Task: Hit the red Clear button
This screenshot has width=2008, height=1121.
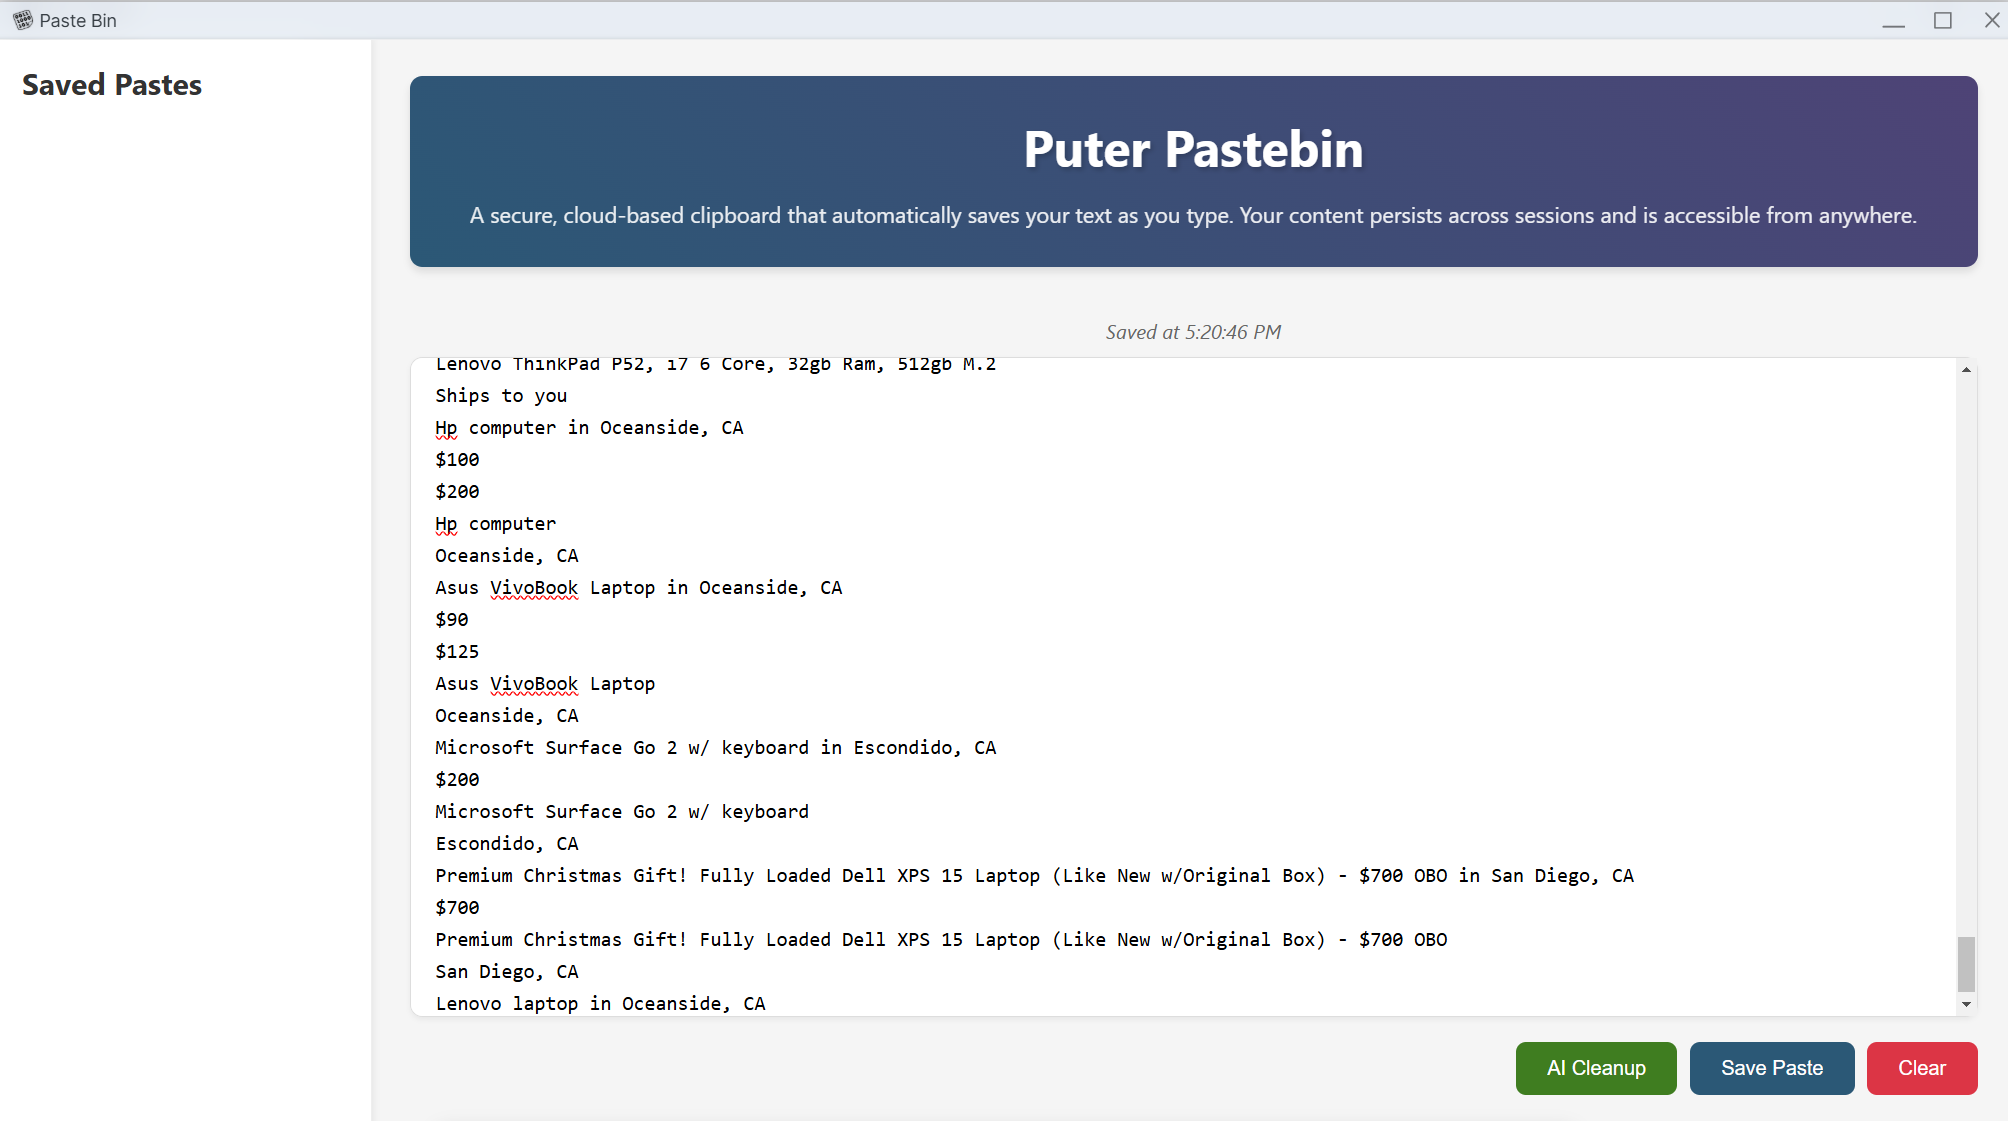Action: click(x=1921, y=1068)
